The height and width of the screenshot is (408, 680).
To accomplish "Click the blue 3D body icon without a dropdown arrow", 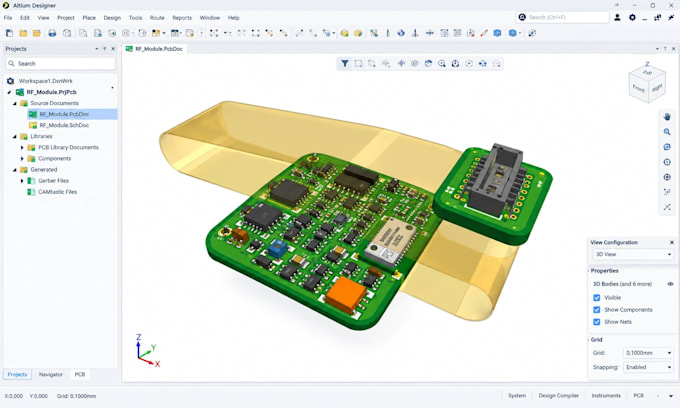I will [x=497, y=33].
